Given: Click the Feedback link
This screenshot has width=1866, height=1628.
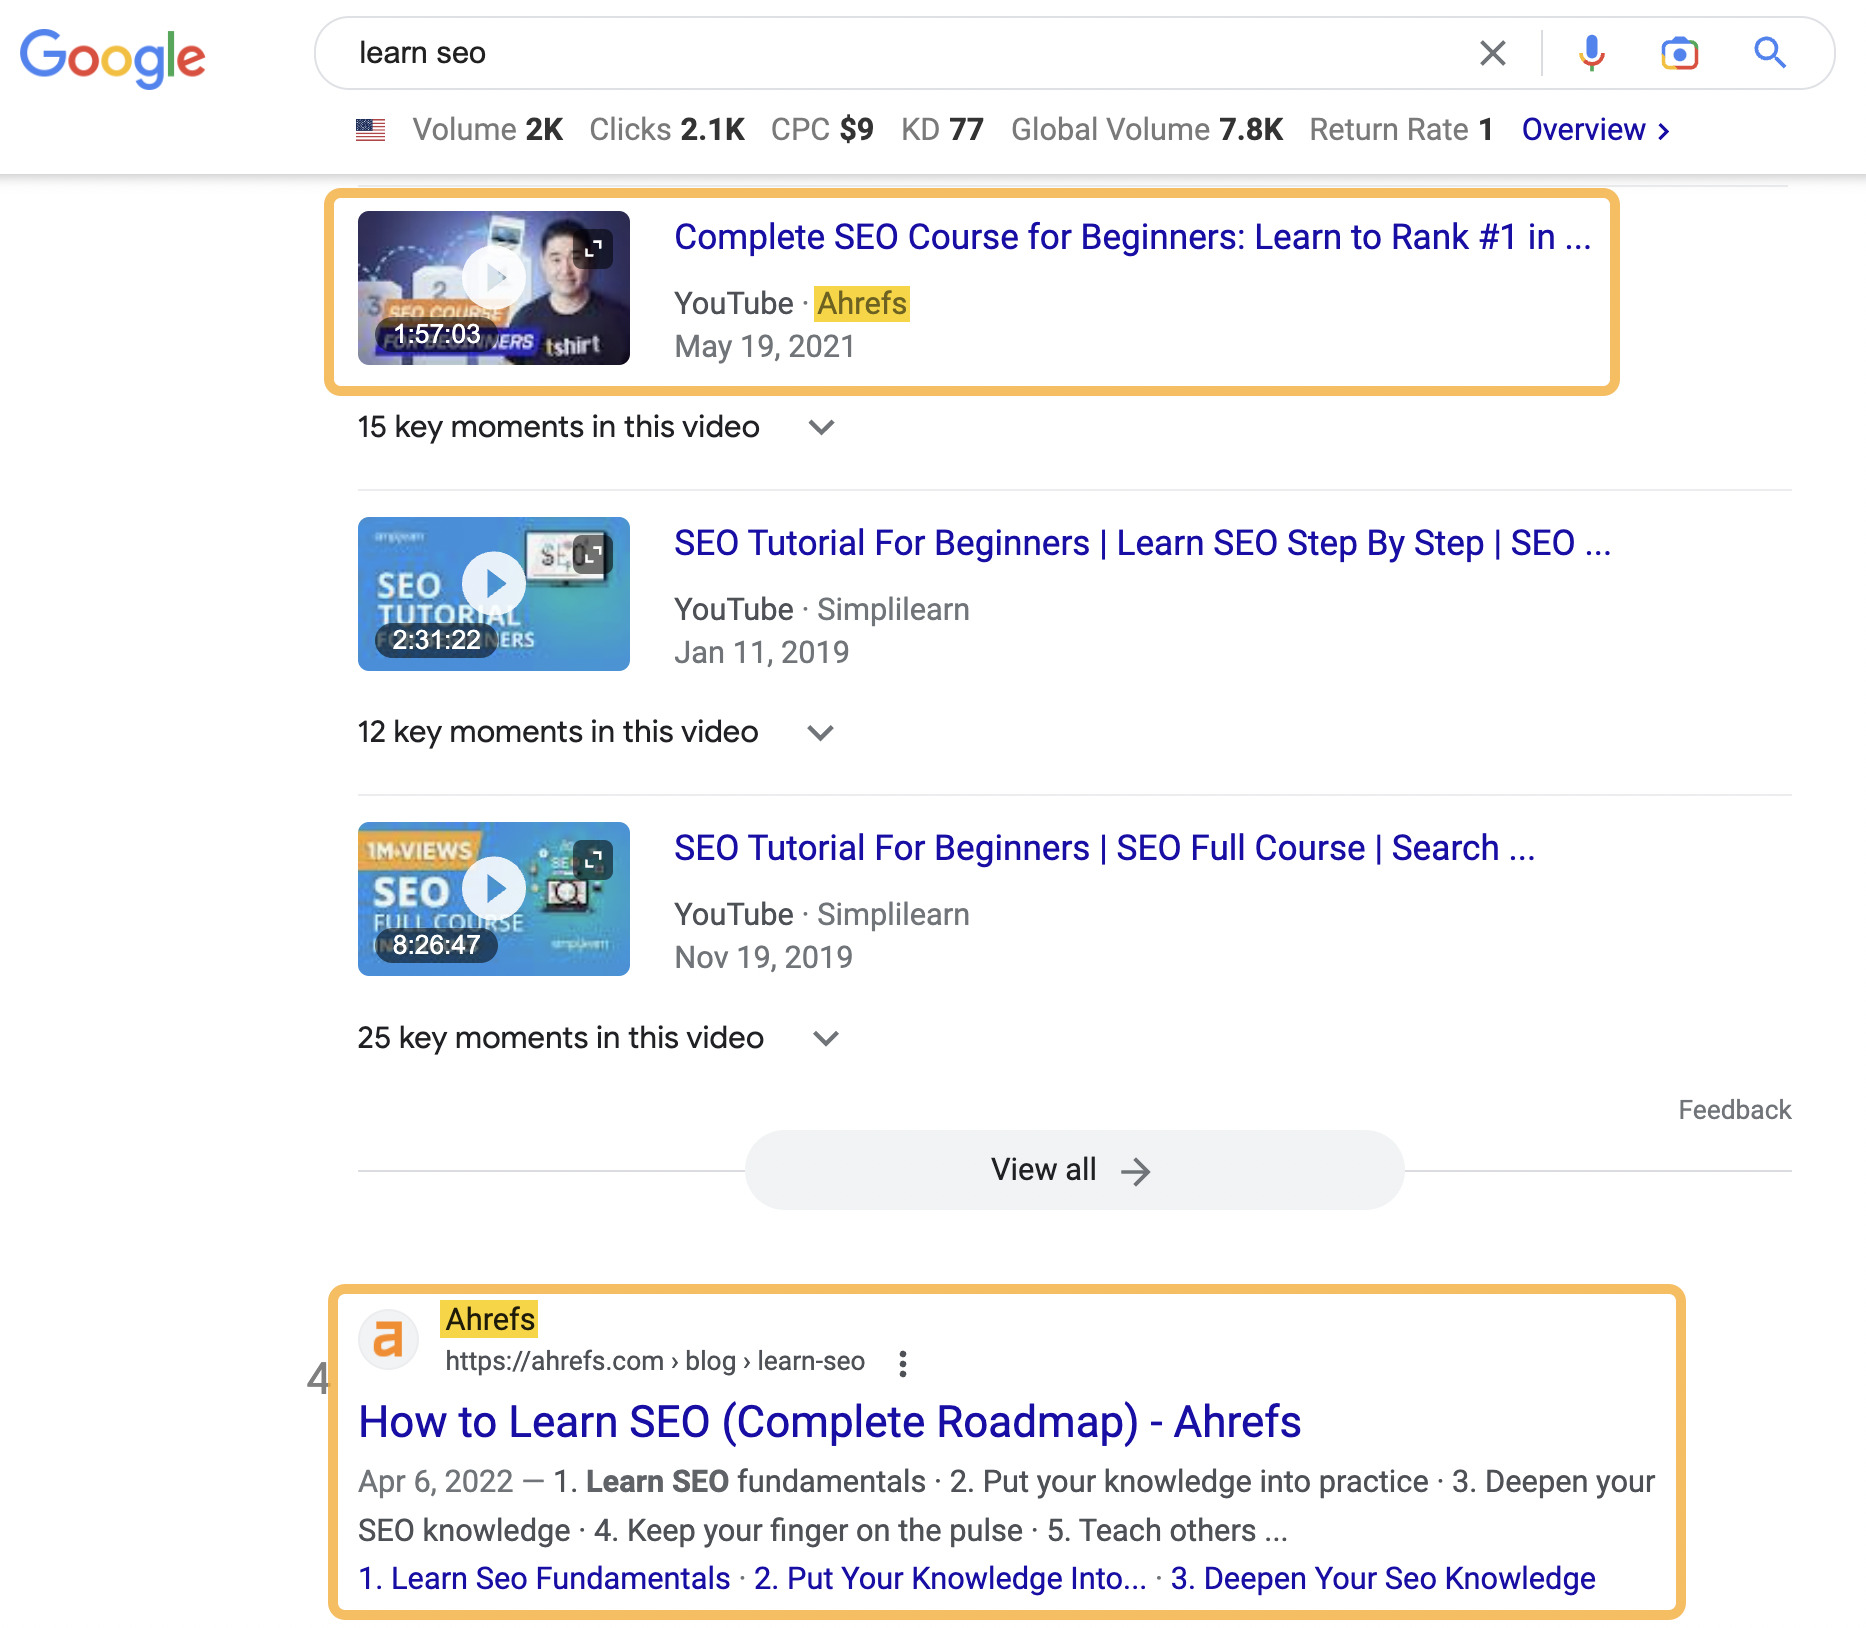Looking at the screenshot, I should 1733,1109.
